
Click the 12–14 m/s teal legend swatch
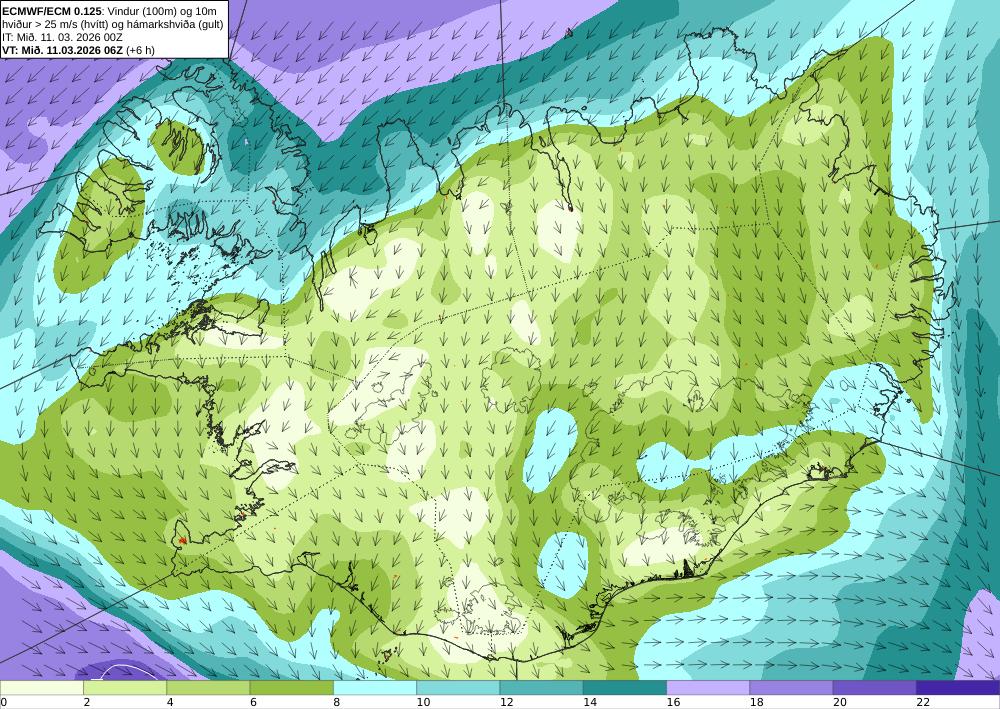click(541, 688)
